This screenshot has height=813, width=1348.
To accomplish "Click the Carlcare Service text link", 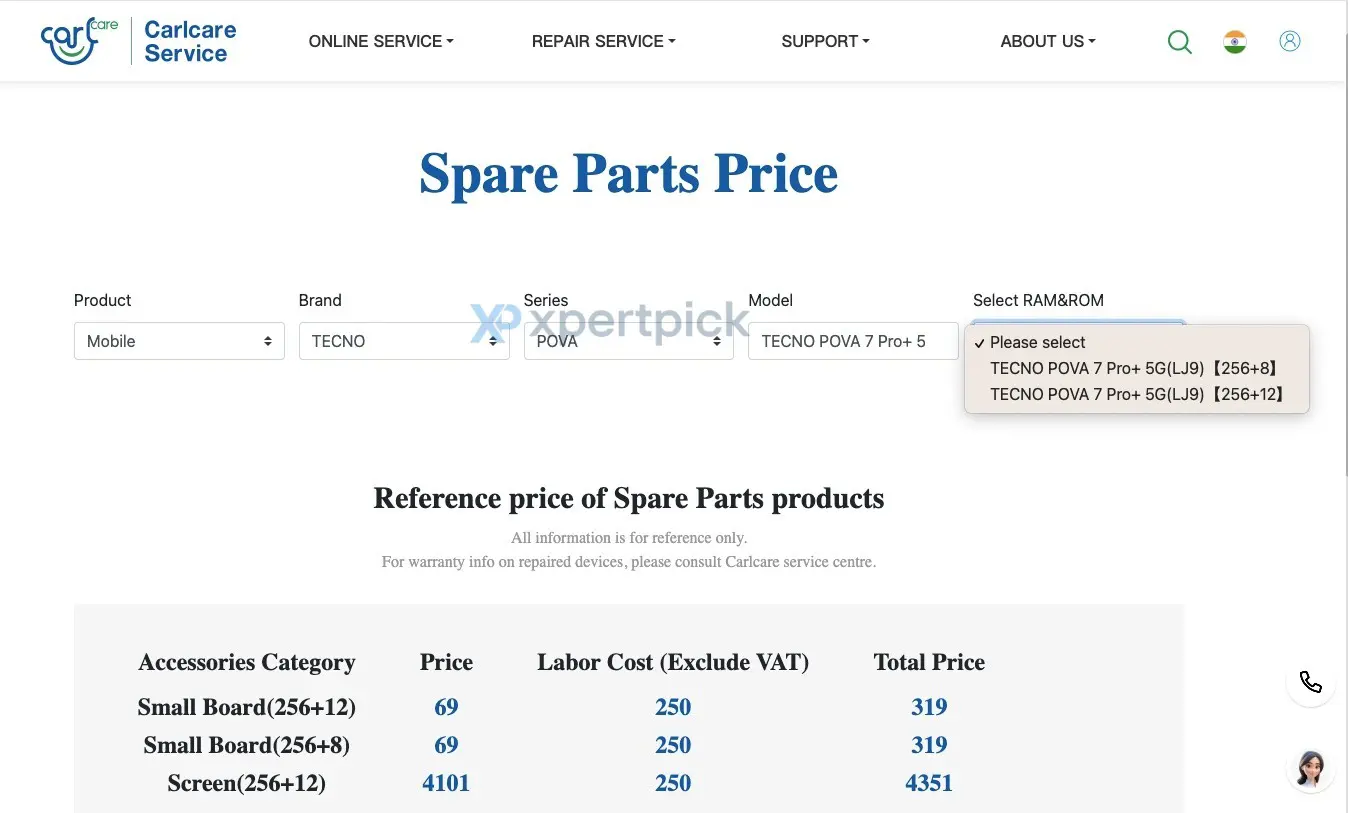I will pos(190,41).
